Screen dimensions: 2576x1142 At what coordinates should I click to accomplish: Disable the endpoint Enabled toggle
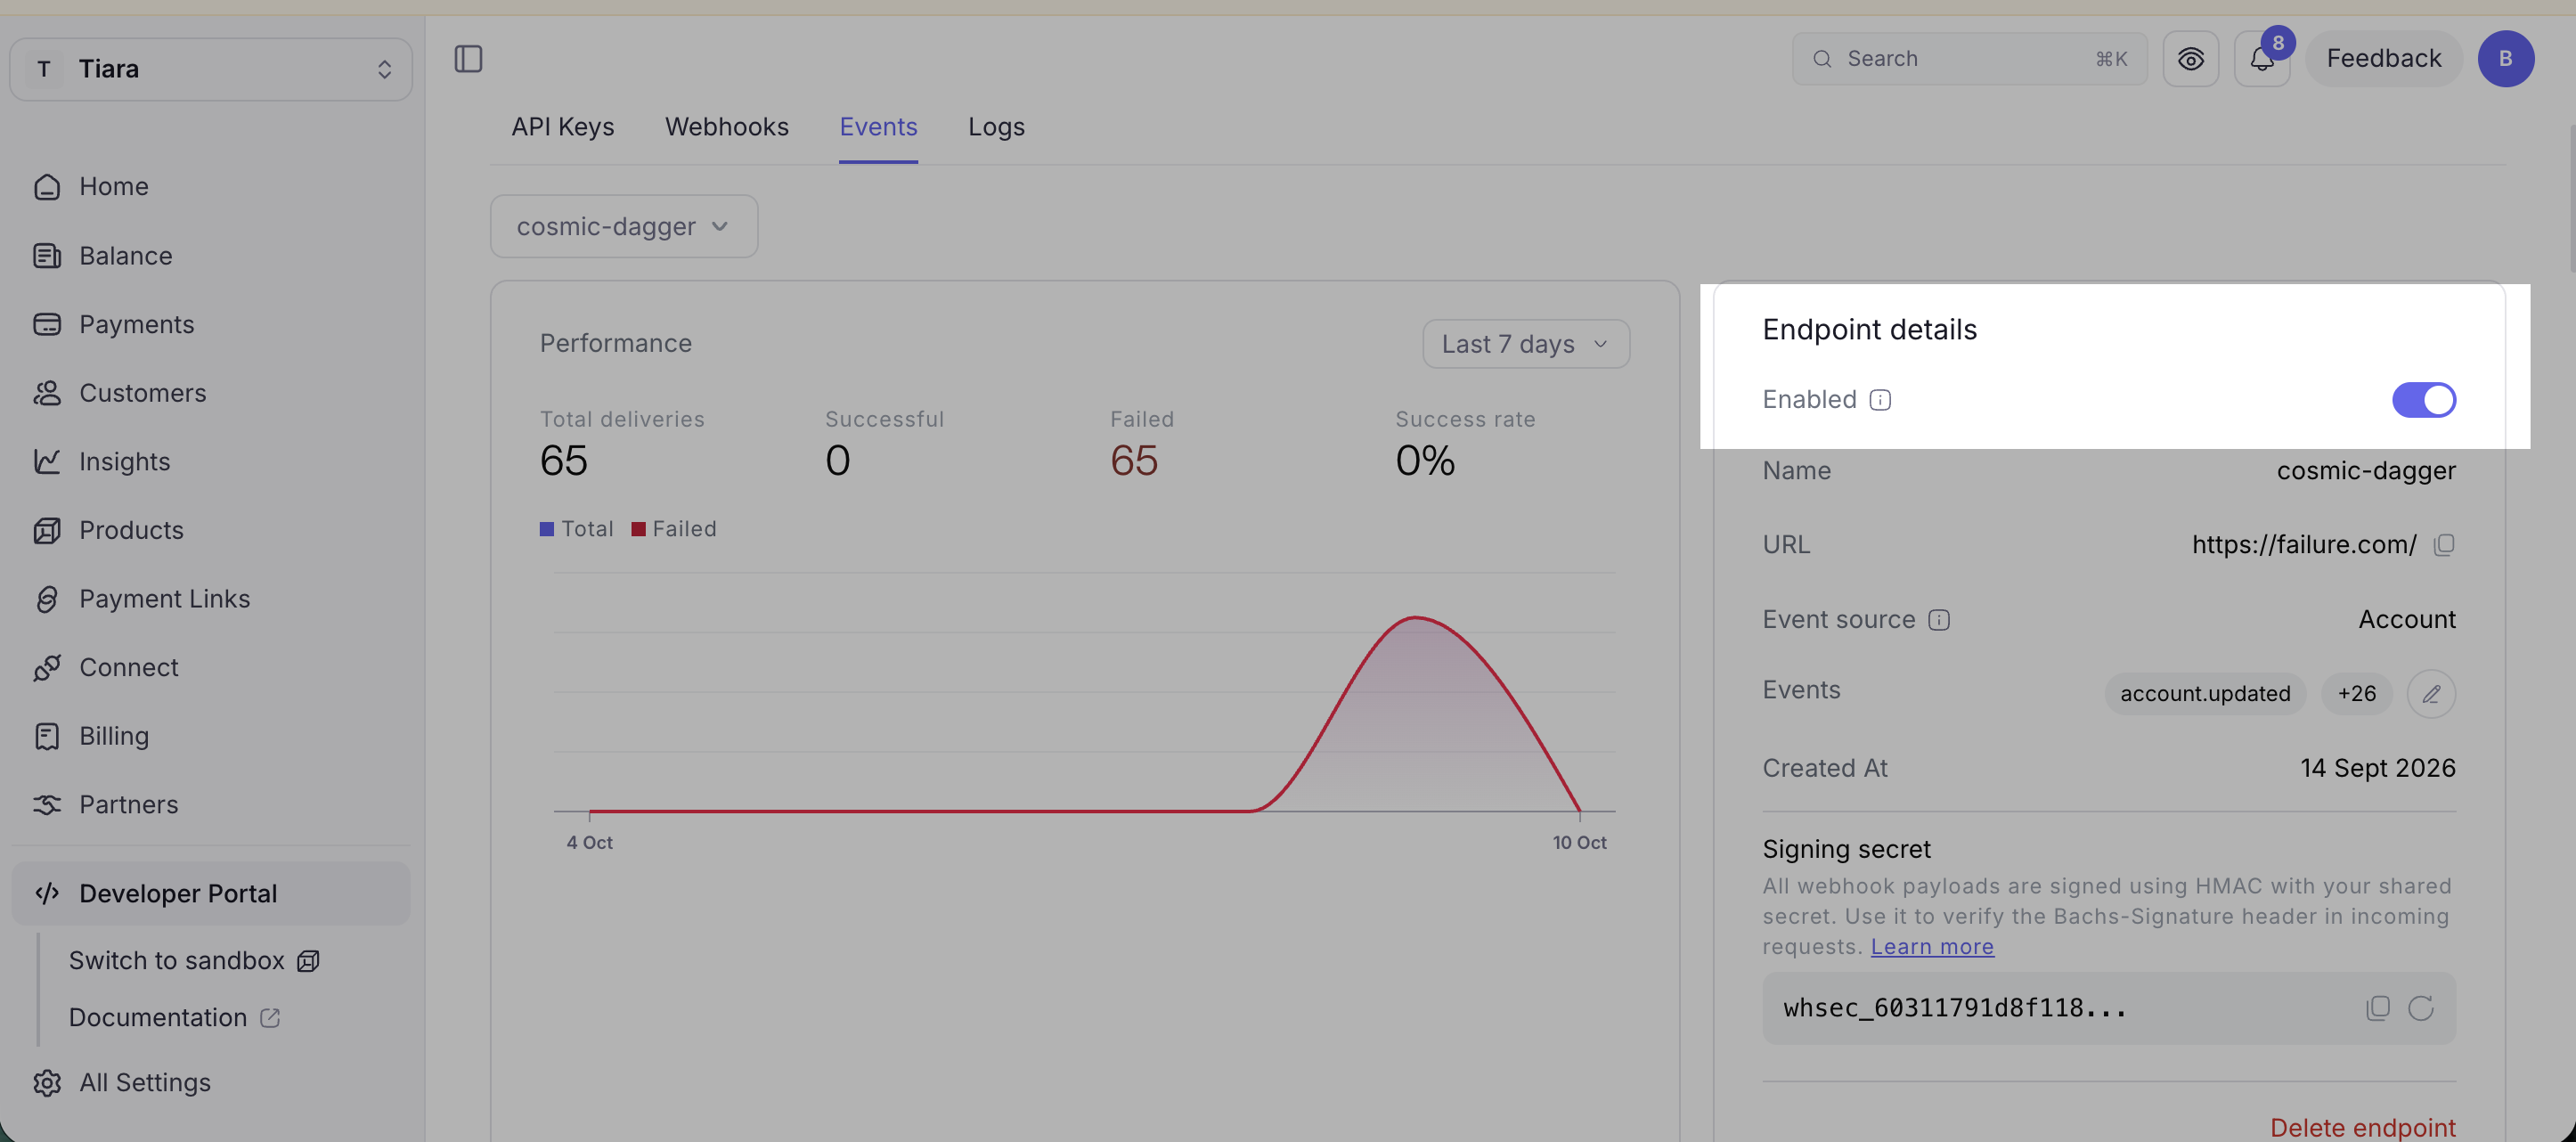pyautogui.click(x=2423, y=400)
